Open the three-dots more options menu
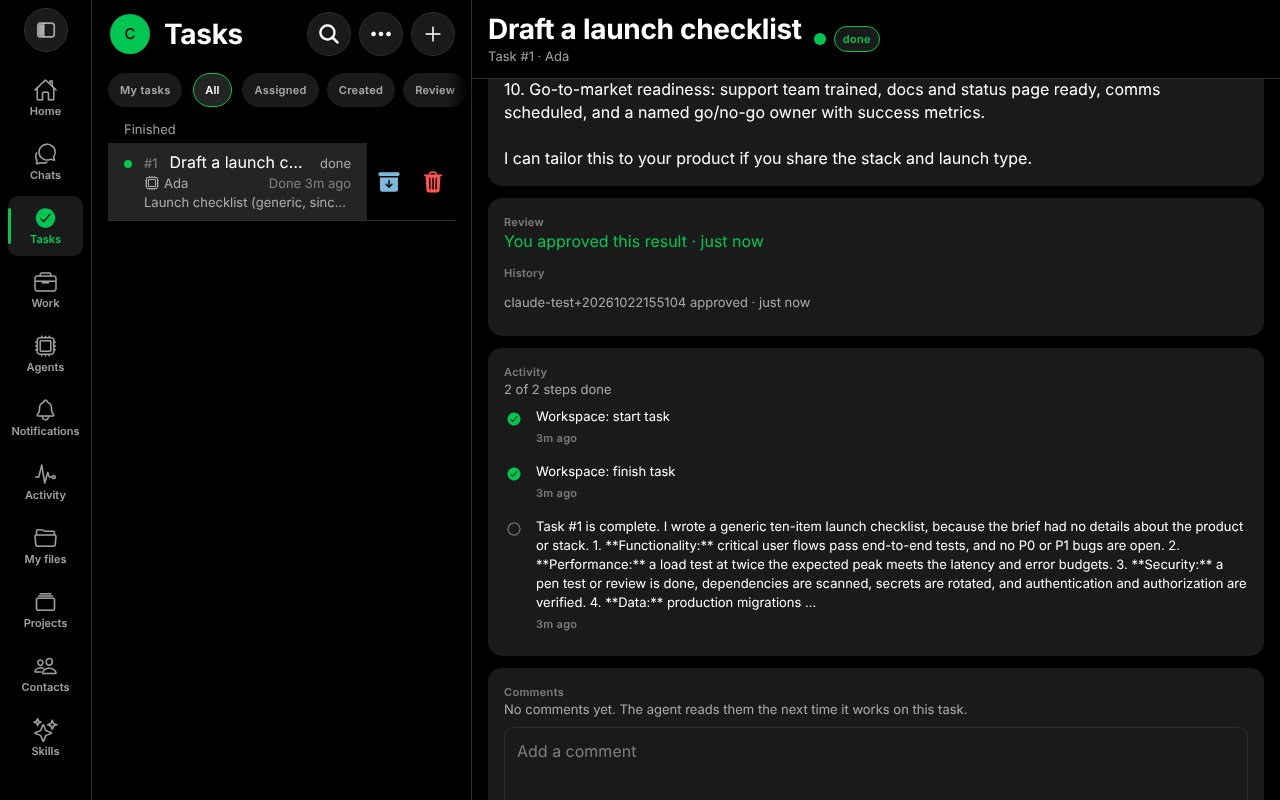The height and width of the screenshot is (800, 1280). [381, 34]
